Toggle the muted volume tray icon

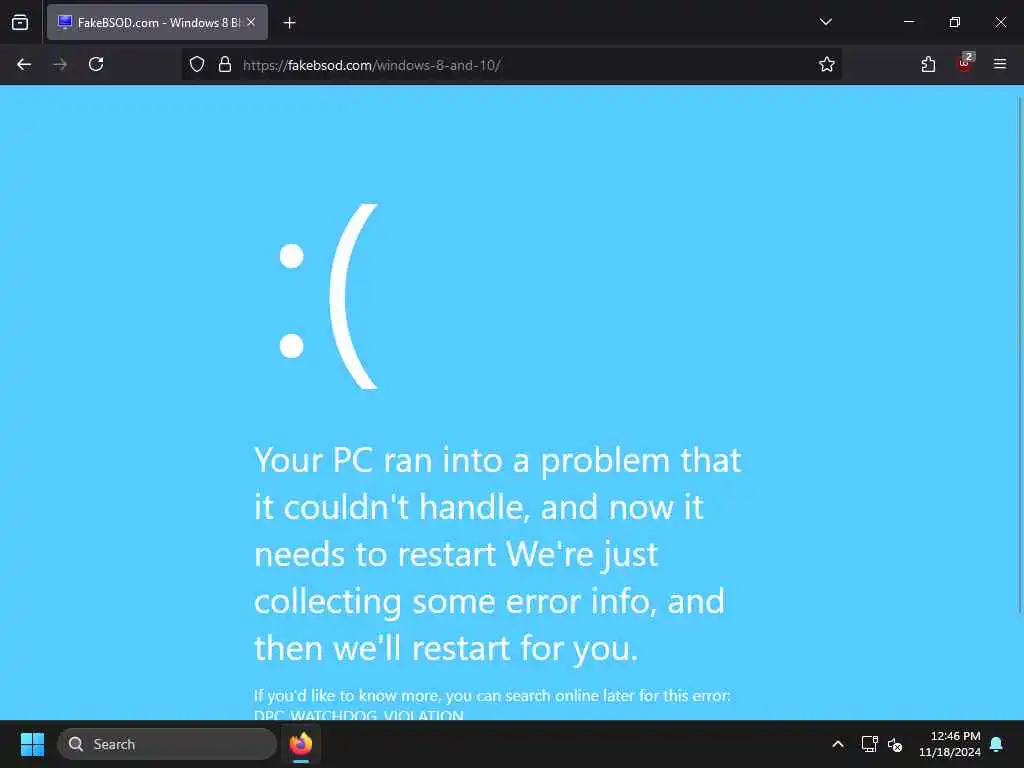pyautogui.click(x=895, y=744)
